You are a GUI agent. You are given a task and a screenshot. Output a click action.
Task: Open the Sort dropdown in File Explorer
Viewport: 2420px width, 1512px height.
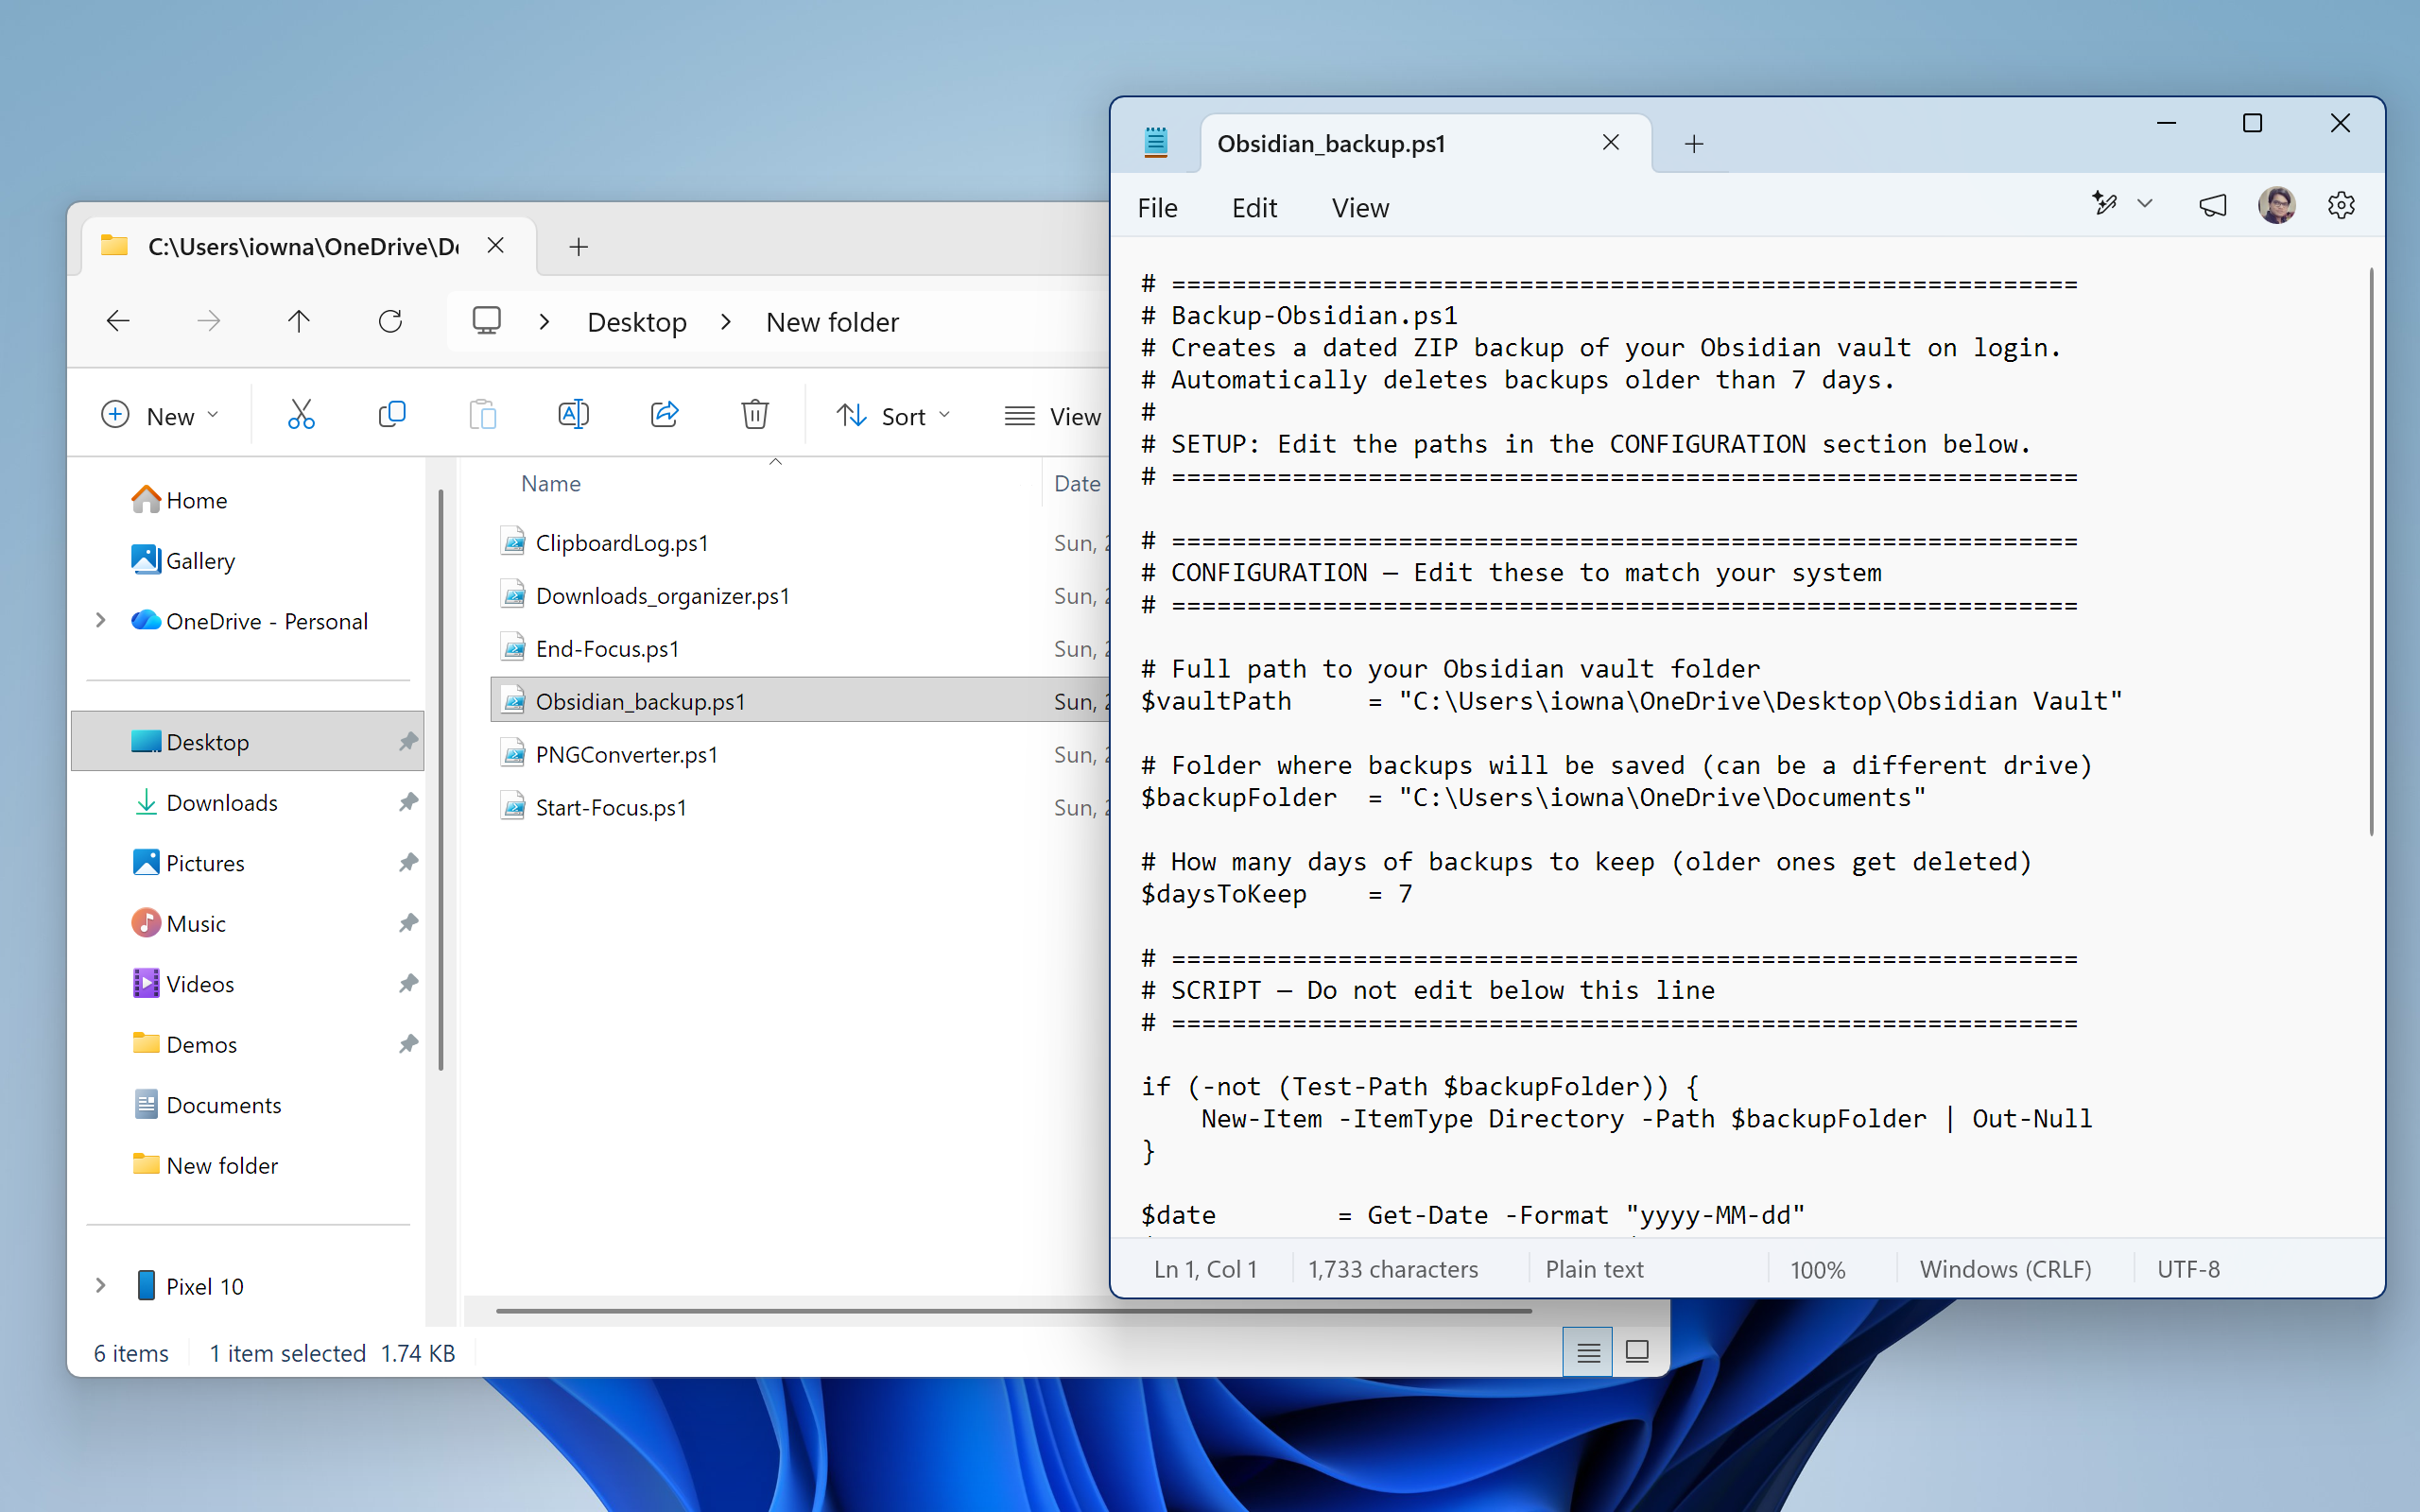(x=893, y=415)
